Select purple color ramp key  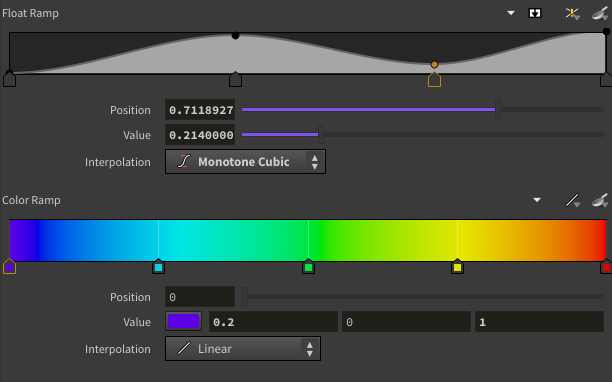(x=9, y=267)
